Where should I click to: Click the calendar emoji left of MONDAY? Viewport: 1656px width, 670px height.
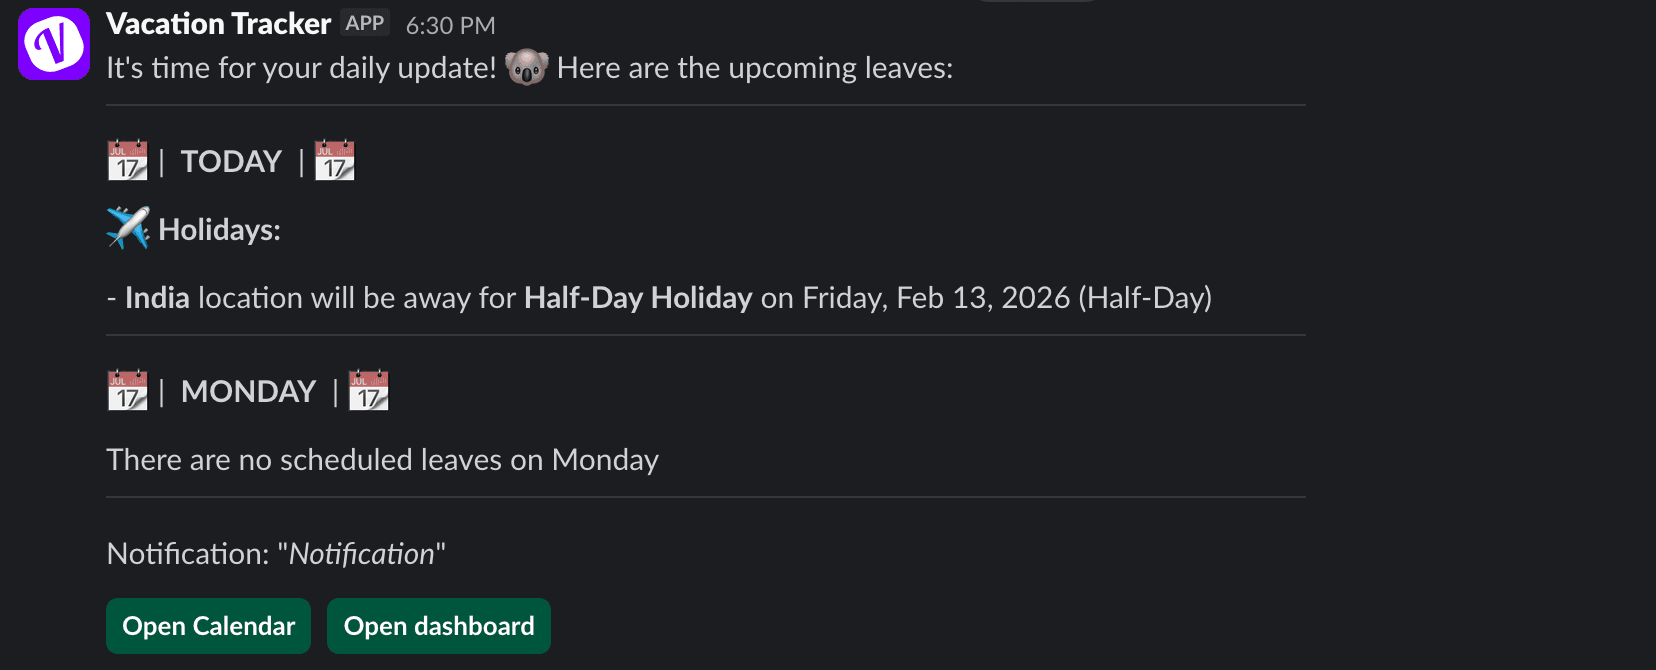(127, 391)
